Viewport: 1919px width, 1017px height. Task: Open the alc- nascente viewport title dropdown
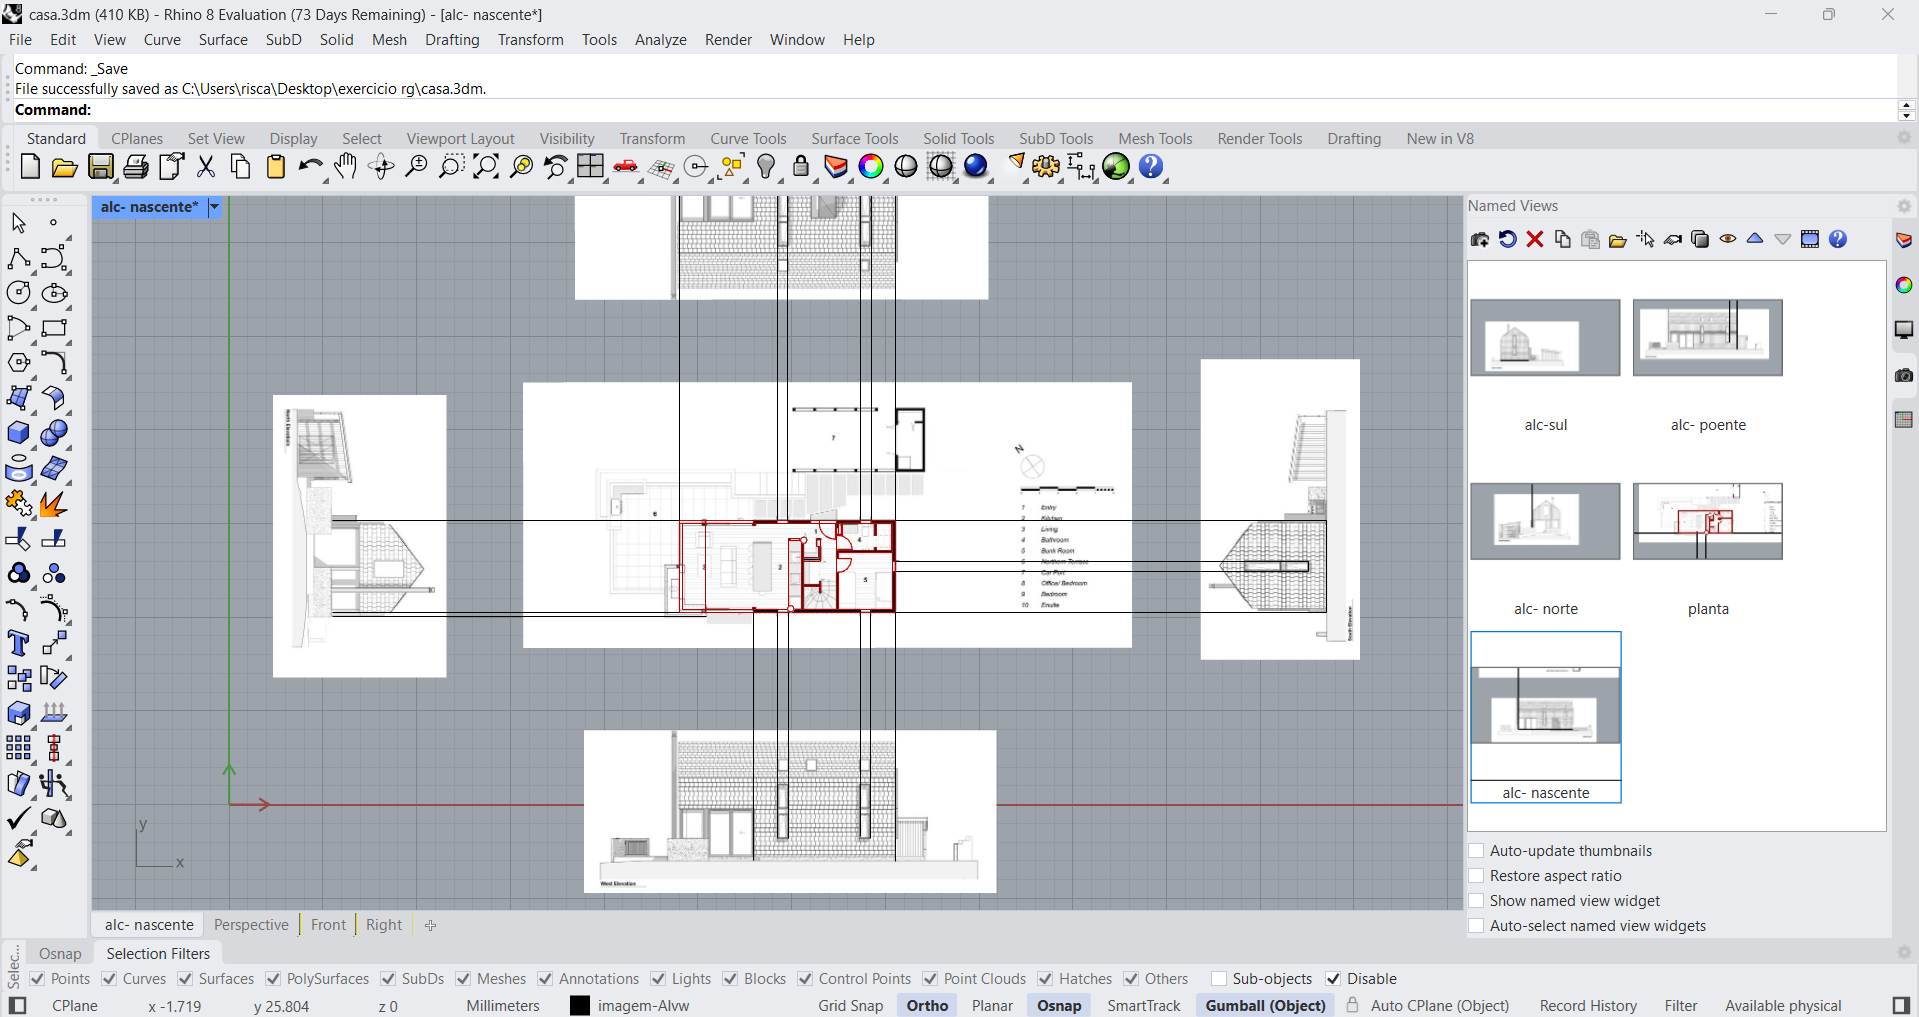214,207
